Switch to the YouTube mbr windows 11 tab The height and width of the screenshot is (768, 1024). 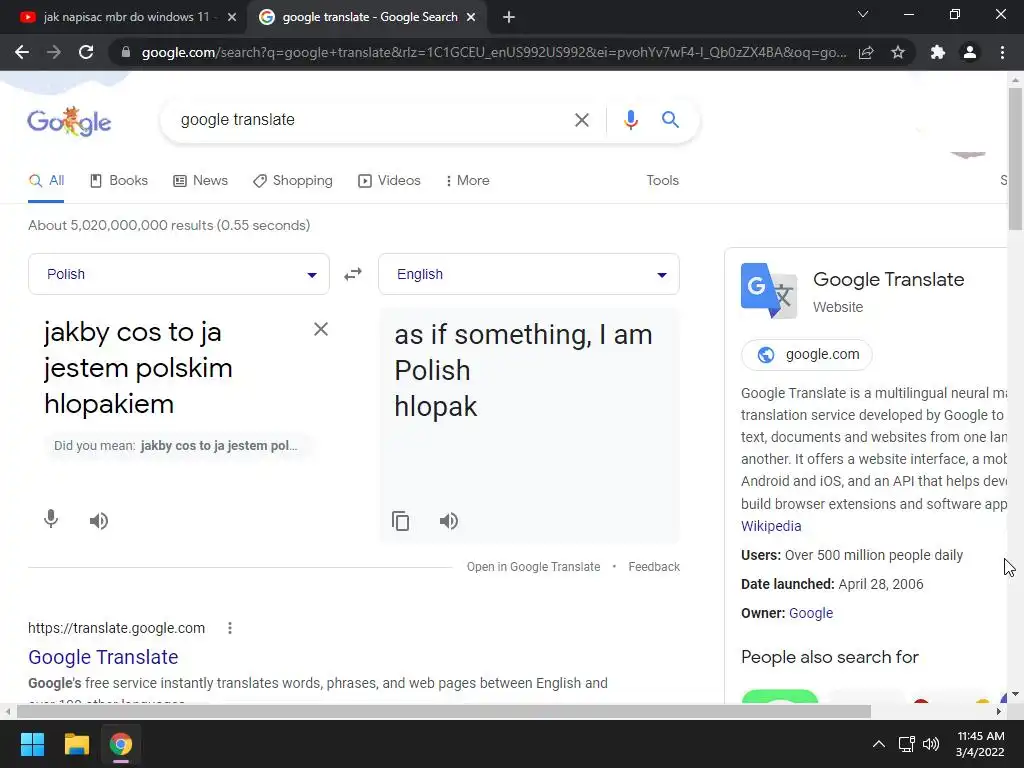(124, 17)
